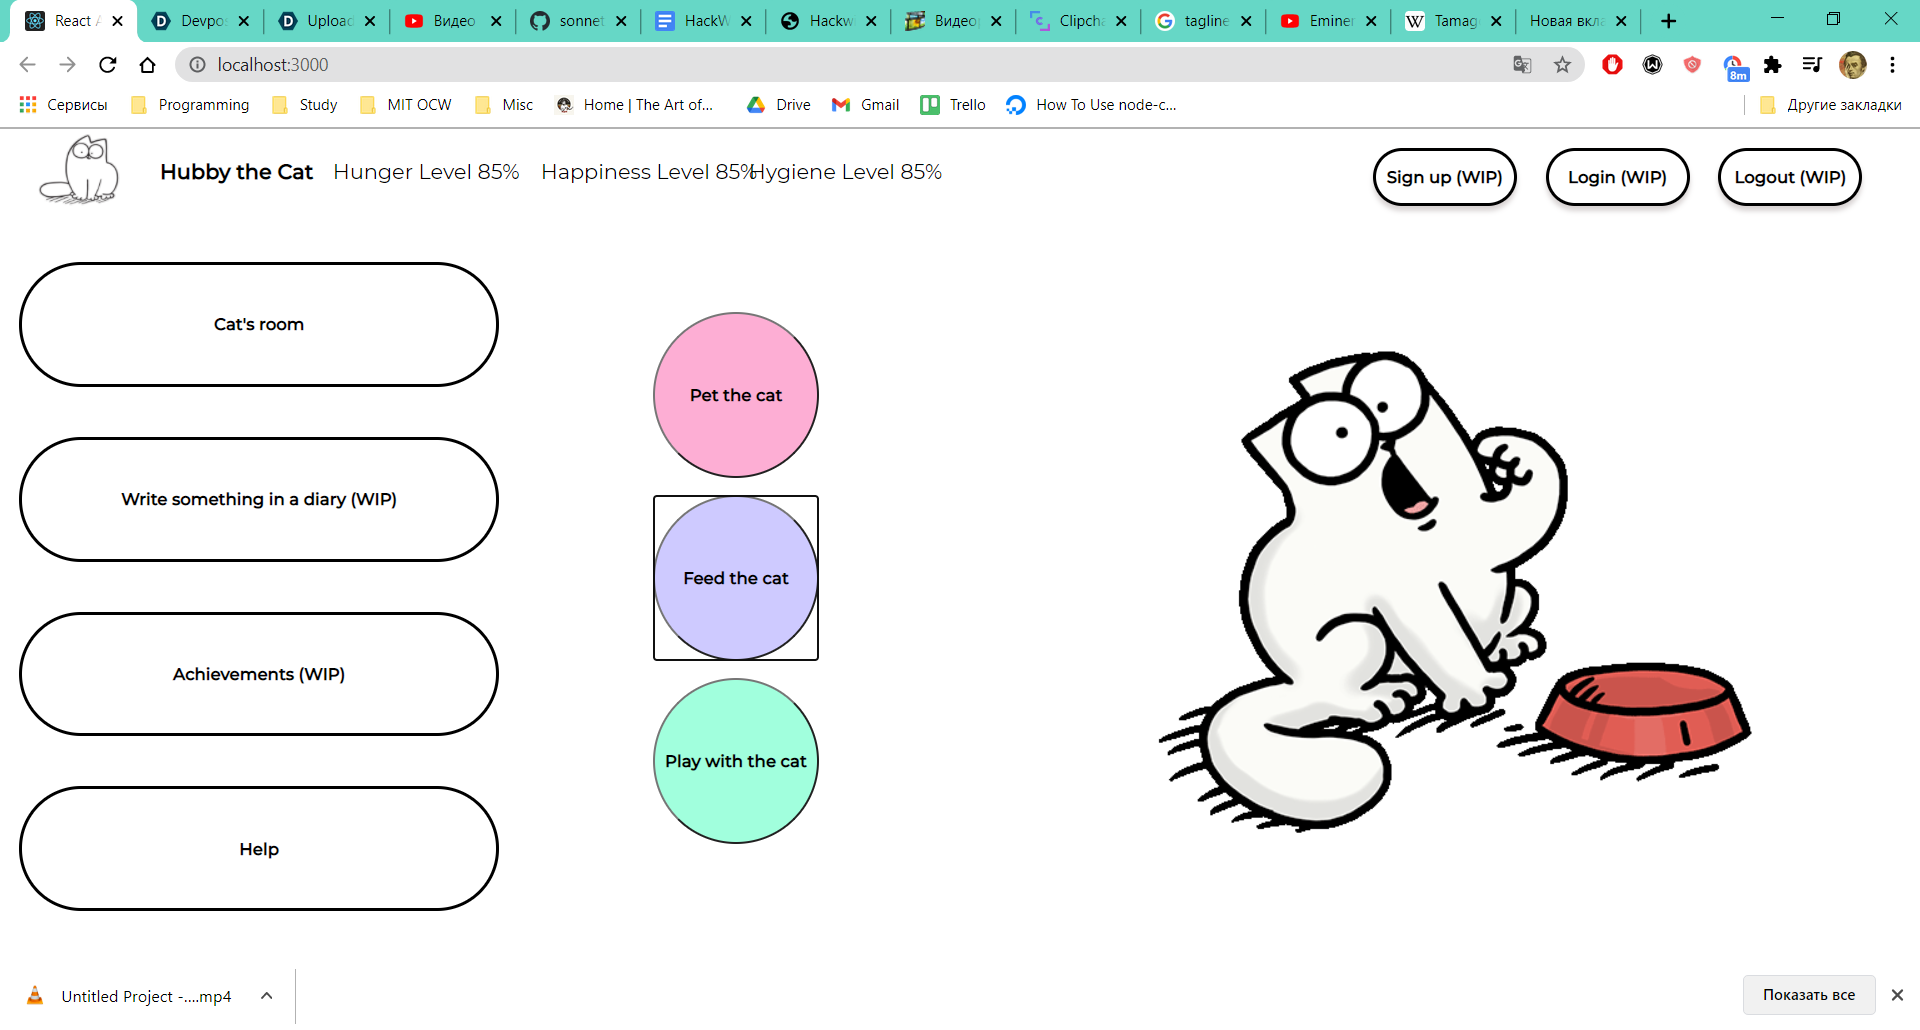Close the downloads bar
The height and width of the screenshot is (1030, 1920).
click(x=1897, y=995)
